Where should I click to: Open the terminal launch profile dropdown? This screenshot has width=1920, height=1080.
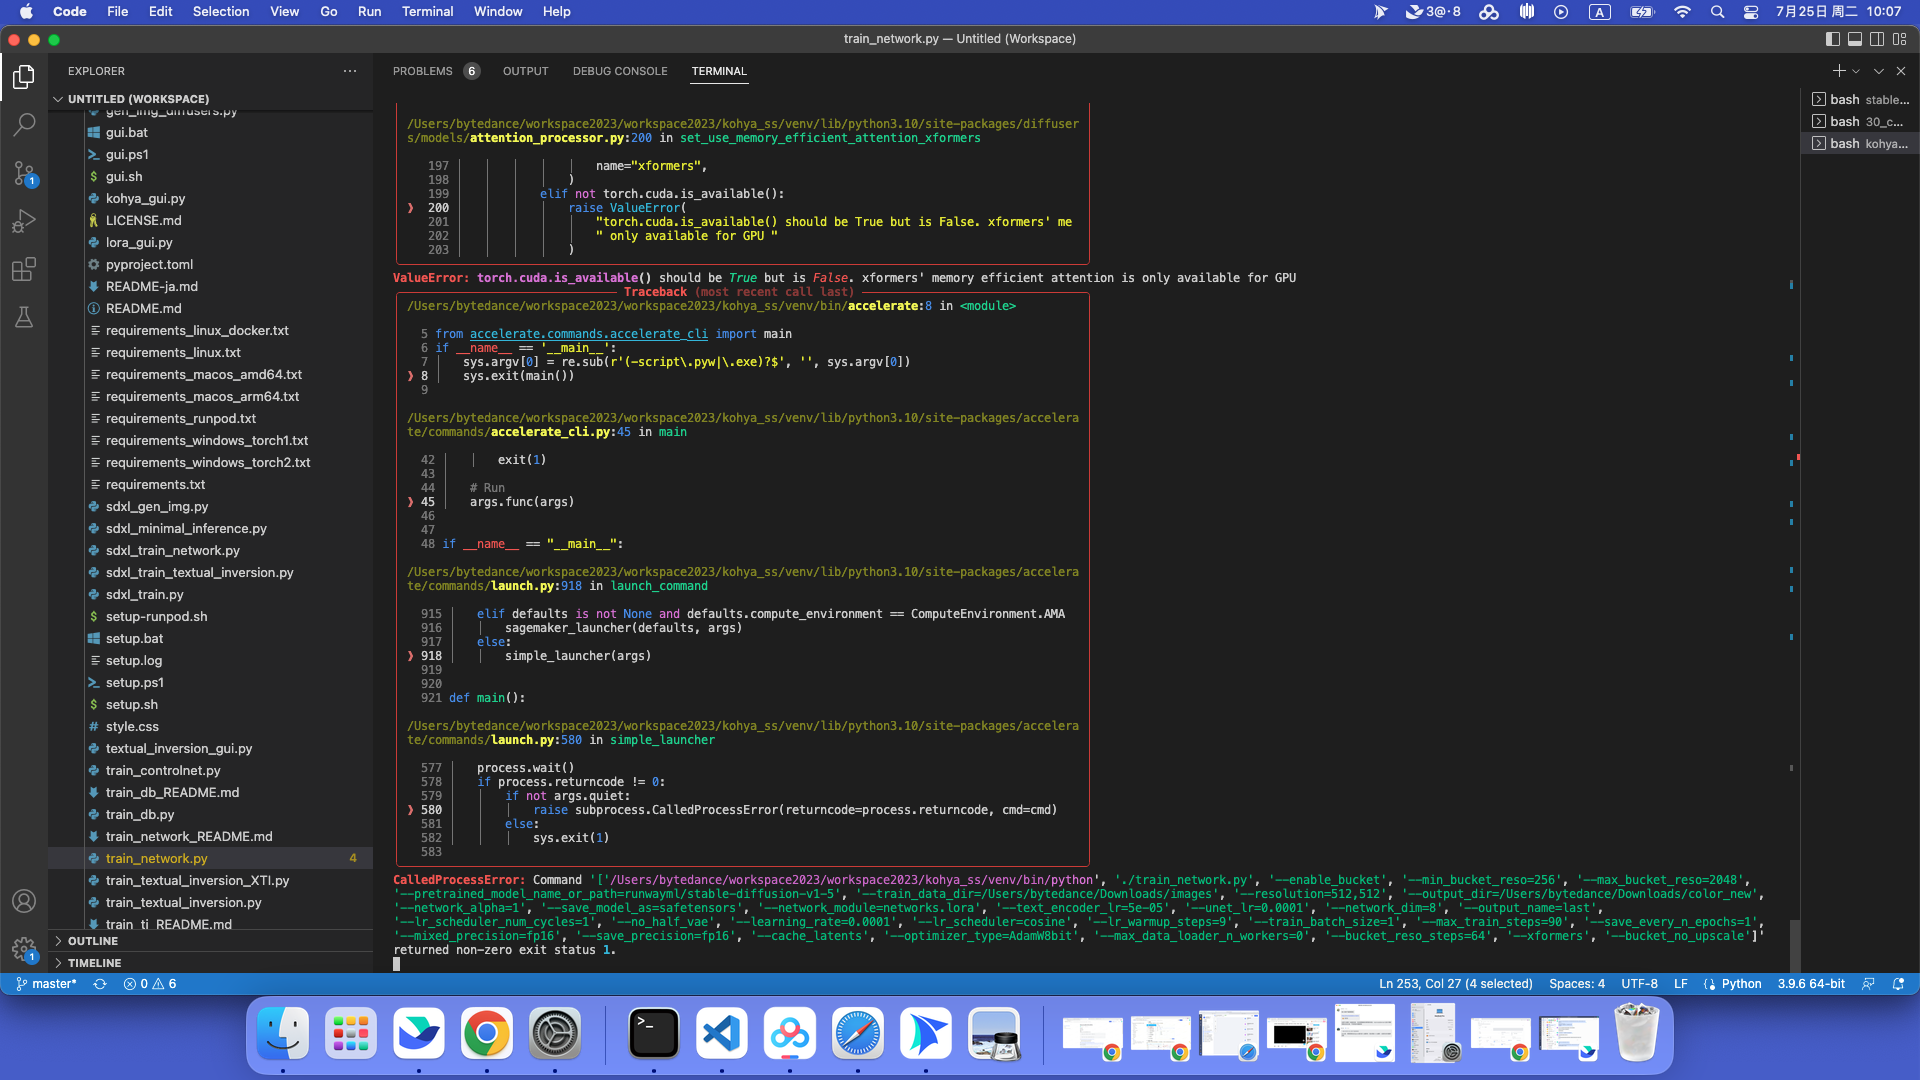[1856, 71]
